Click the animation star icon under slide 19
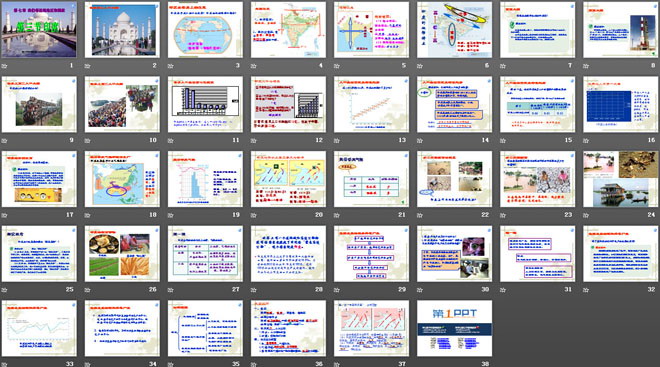 pos(171,215)
